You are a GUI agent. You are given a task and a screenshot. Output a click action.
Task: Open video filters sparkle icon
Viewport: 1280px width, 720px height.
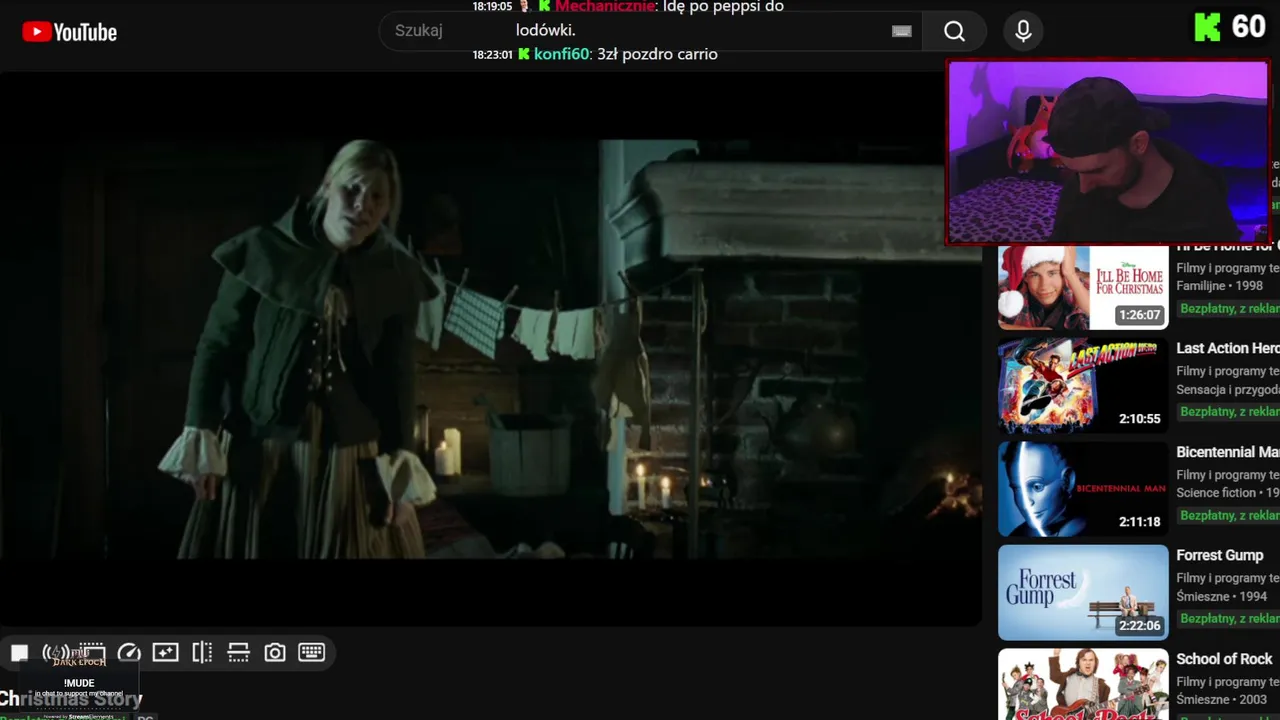165,653
